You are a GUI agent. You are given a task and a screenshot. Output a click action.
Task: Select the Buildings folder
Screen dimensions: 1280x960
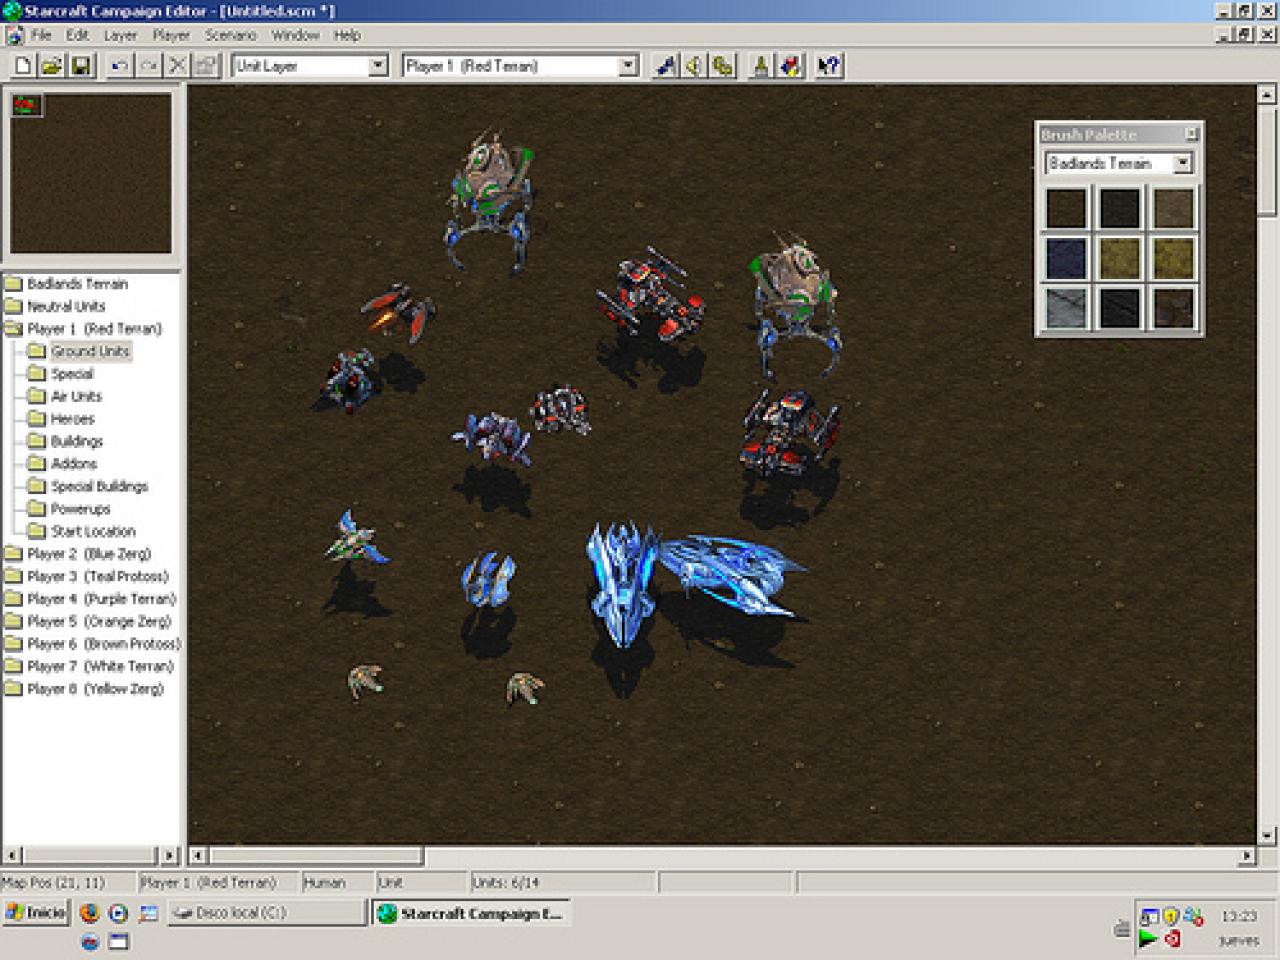tap(77, 441)
